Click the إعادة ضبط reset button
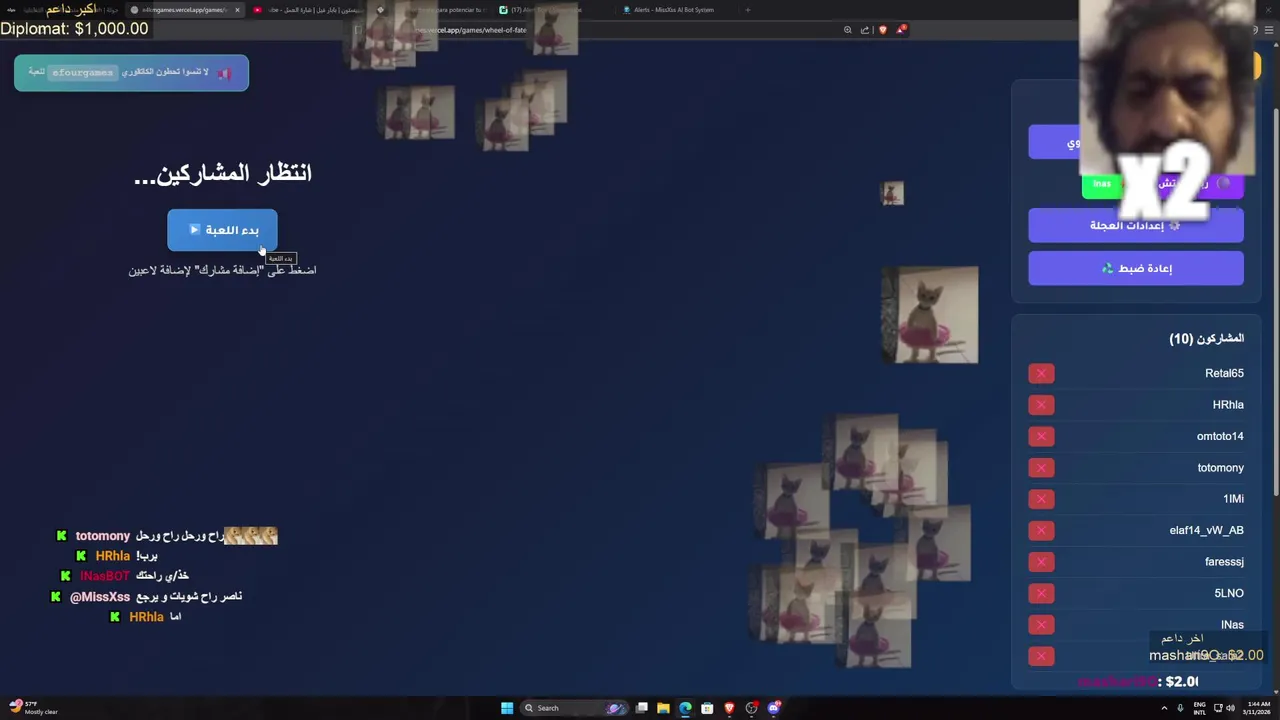 point(1136,268)
